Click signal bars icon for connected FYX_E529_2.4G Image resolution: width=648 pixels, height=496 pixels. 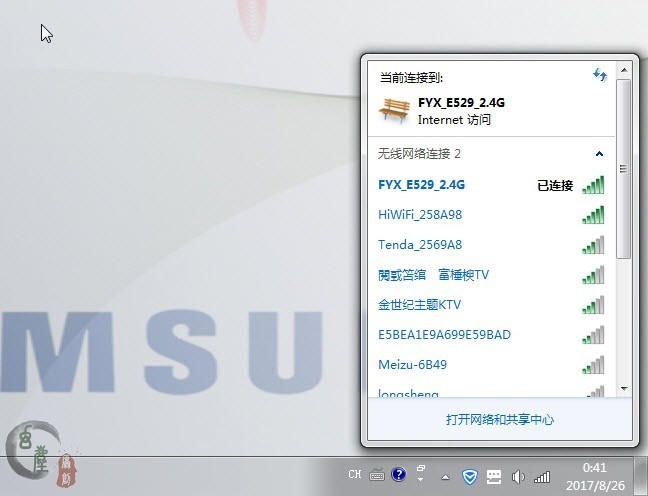[x=593, y=185]
